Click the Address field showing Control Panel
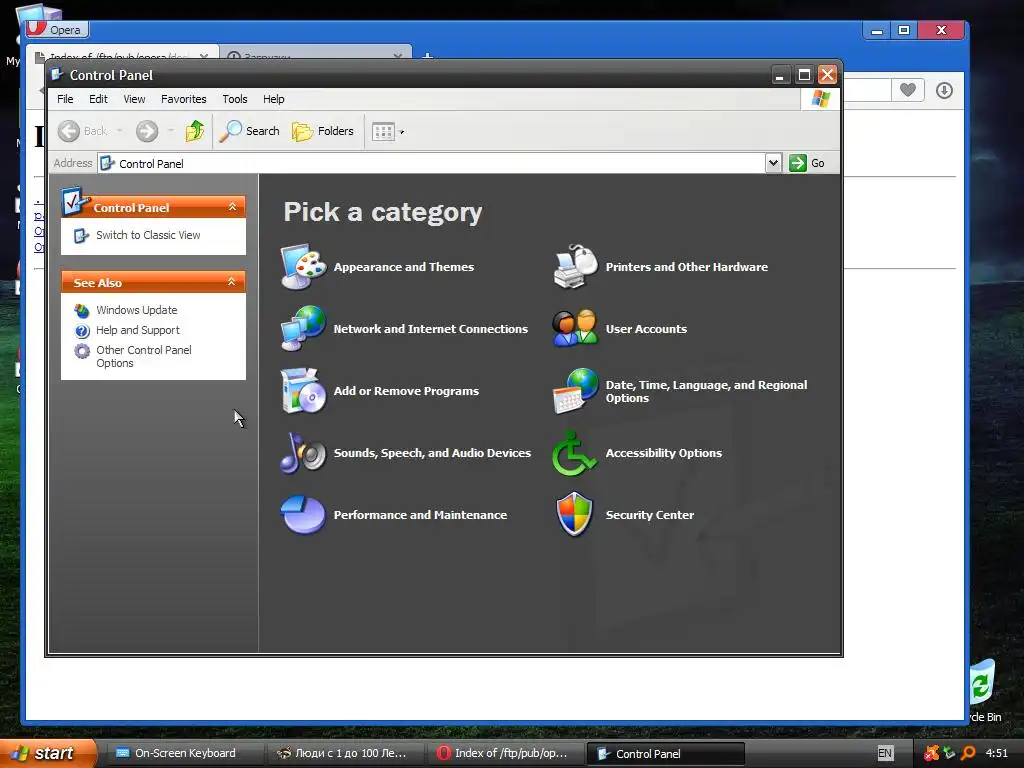The image size is (1024, 768). tap(432, 163)
